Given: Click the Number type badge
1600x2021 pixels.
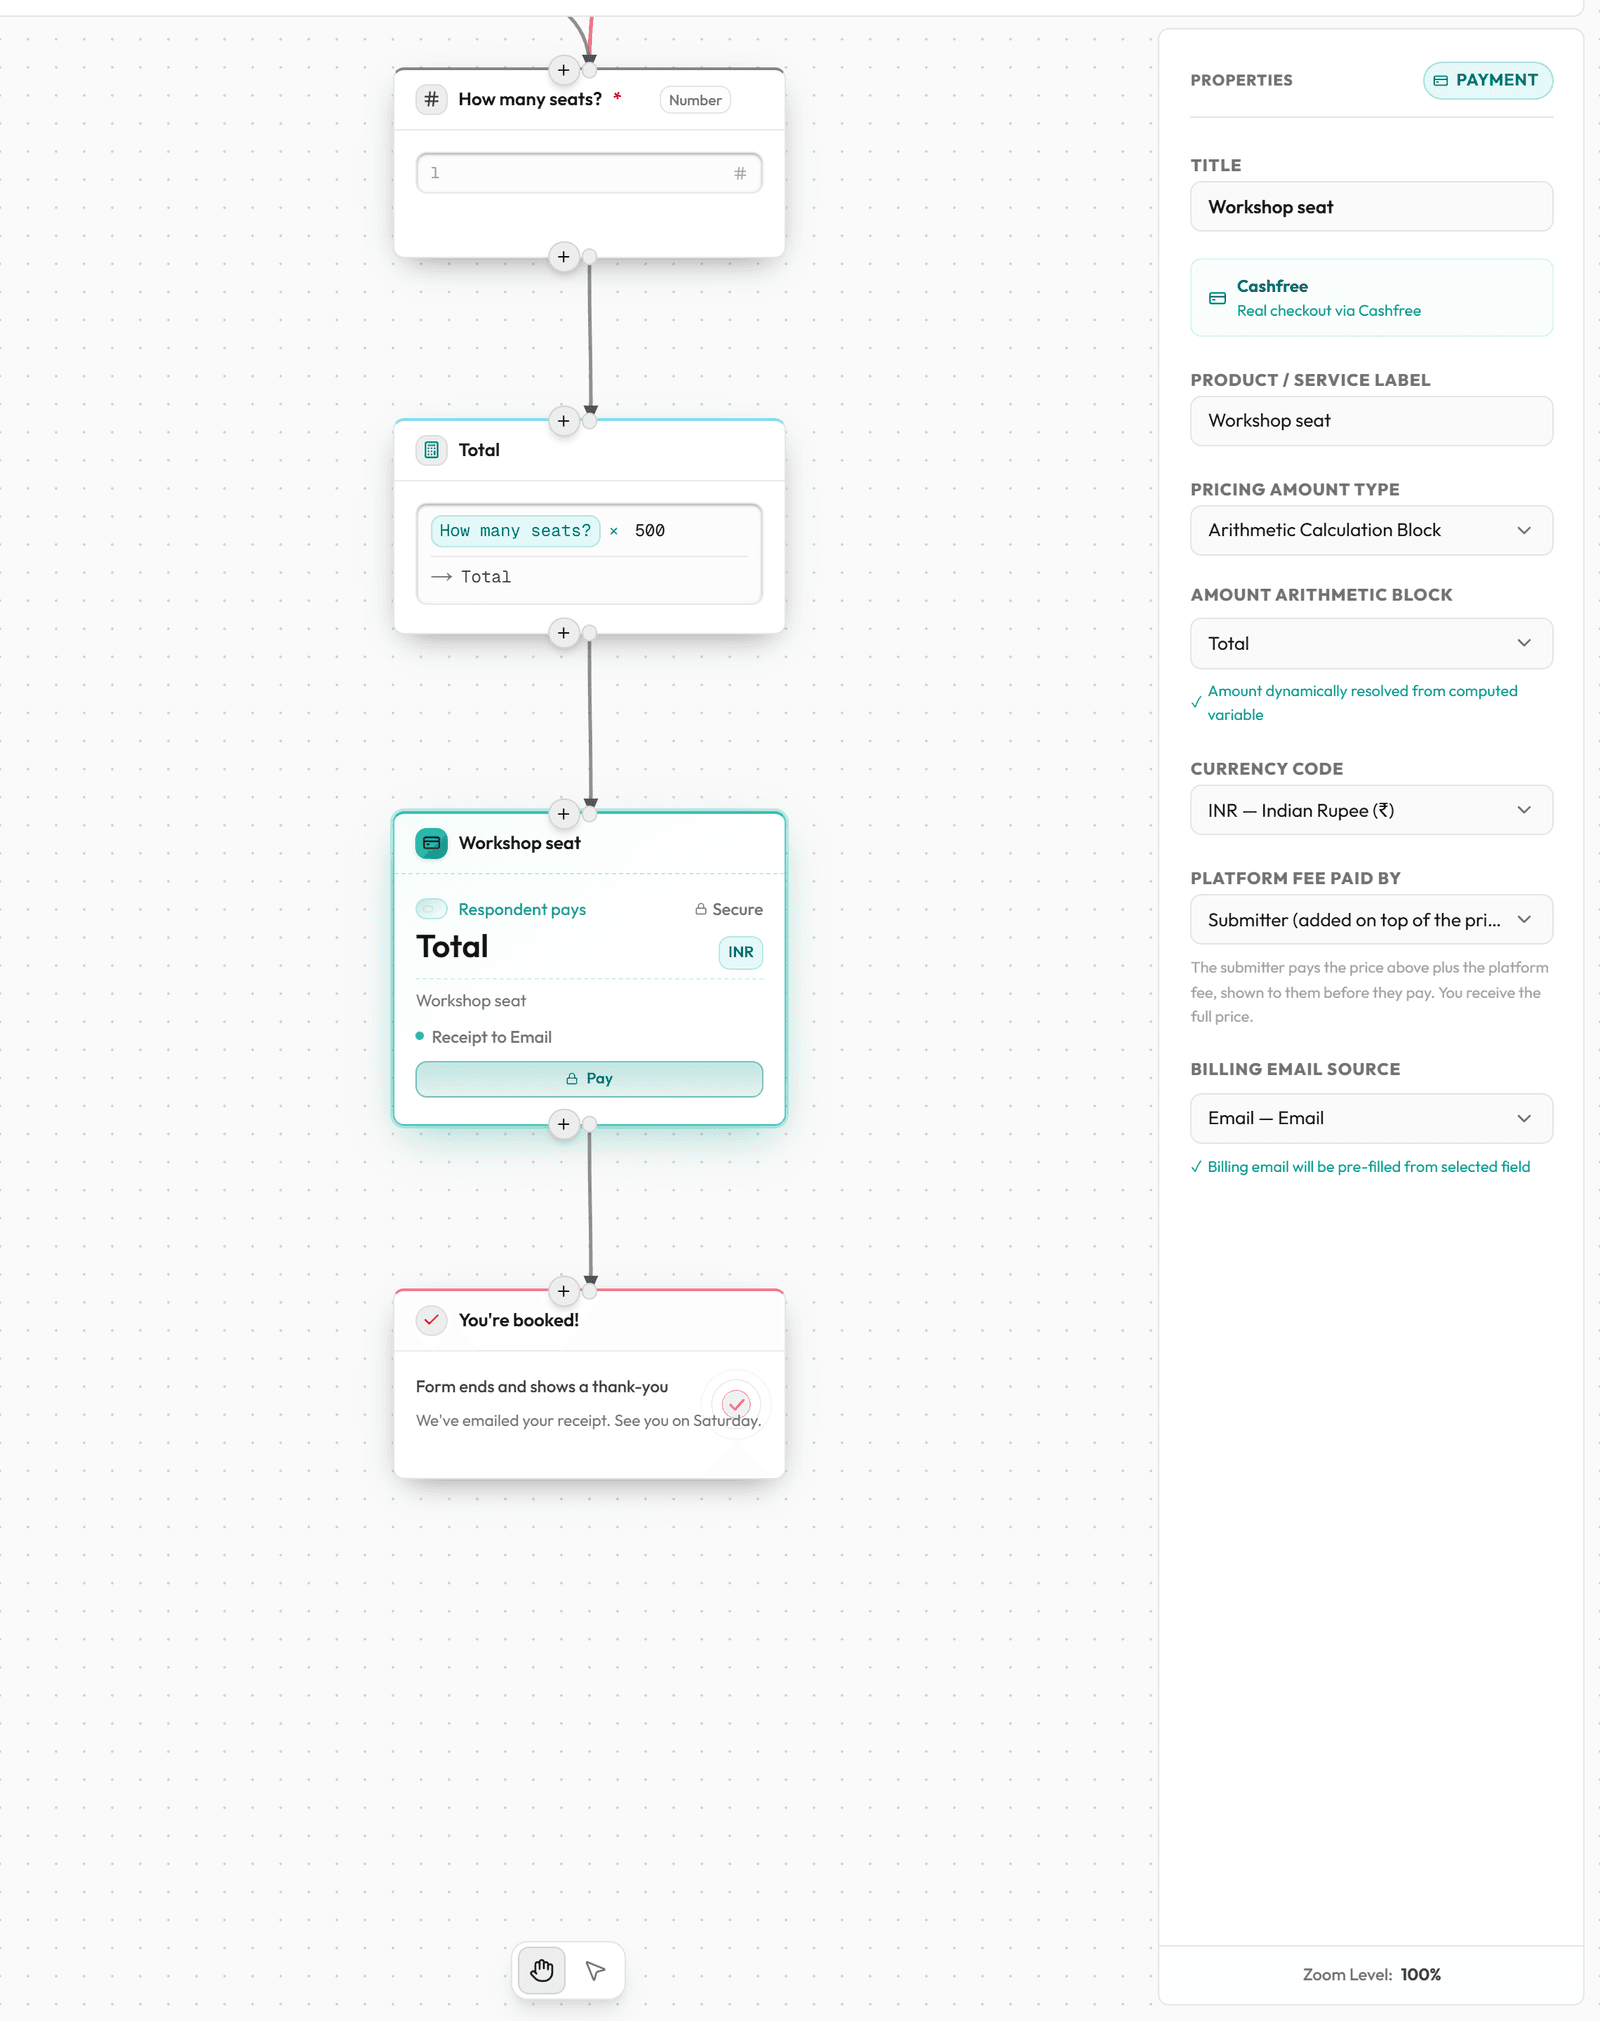Looking at the screenshot, I should 695,100.
